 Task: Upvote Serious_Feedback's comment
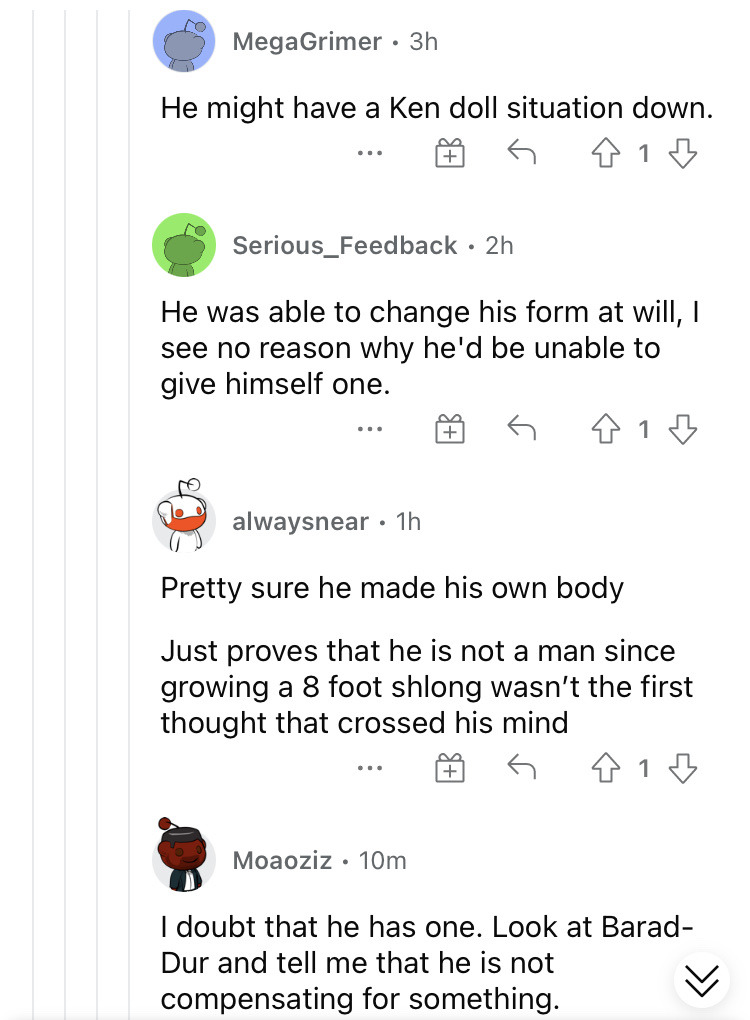[x=606, y=429]
